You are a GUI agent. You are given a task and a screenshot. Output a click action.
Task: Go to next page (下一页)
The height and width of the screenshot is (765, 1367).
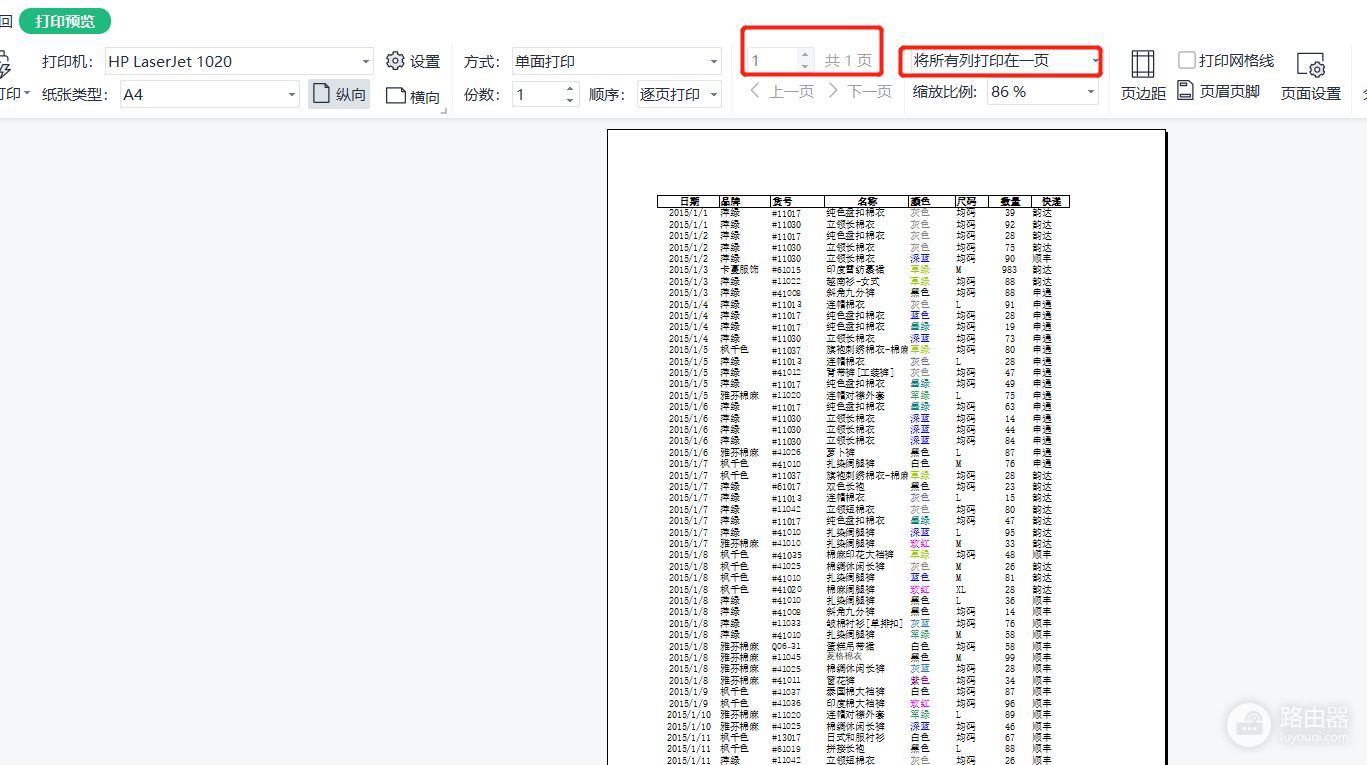(859, 92)
